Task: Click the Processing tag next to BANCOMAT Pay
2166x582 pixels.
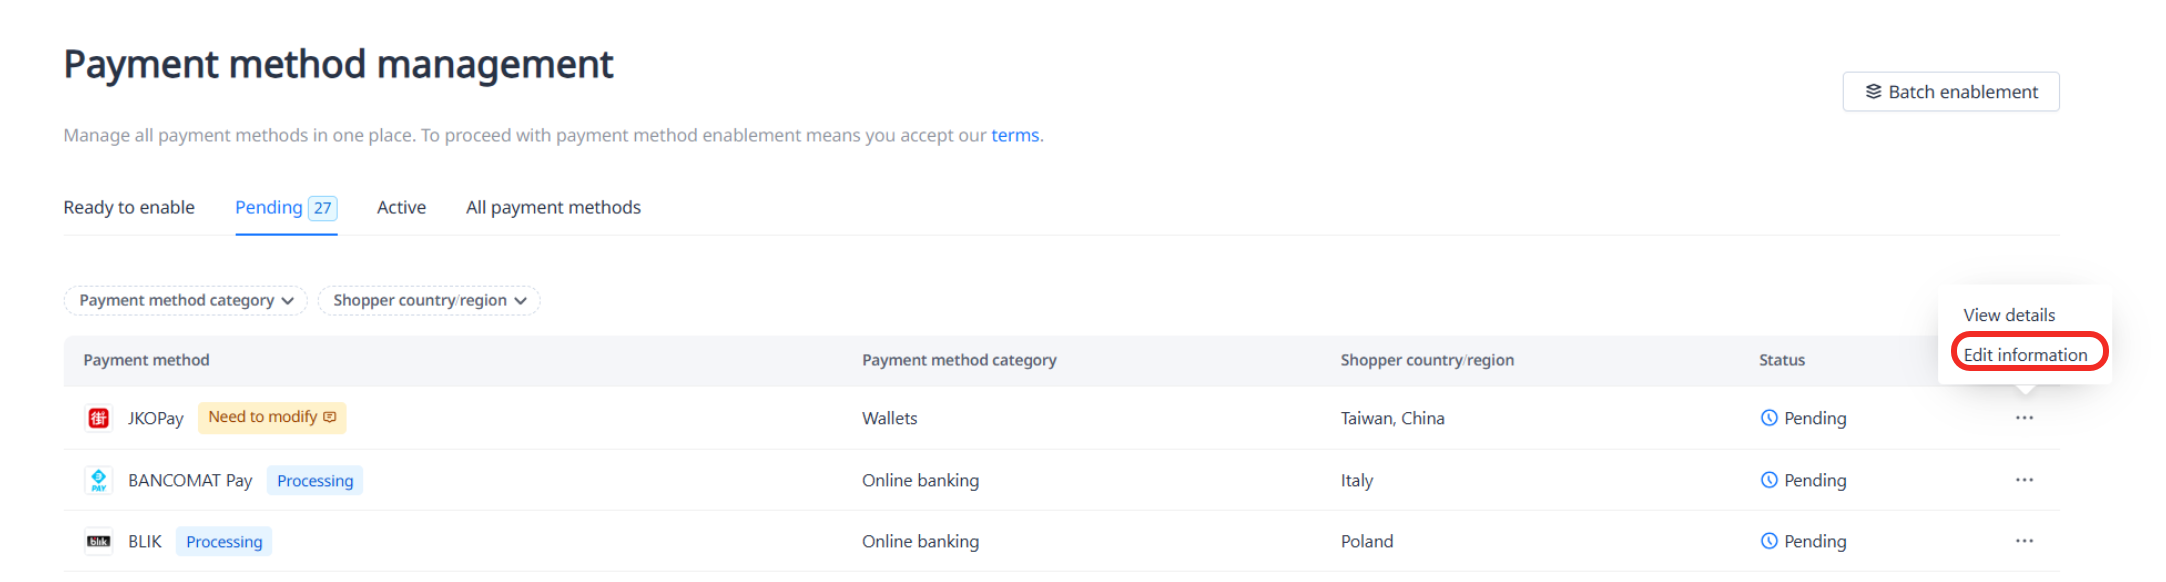Action: click(x=315, y=481)
